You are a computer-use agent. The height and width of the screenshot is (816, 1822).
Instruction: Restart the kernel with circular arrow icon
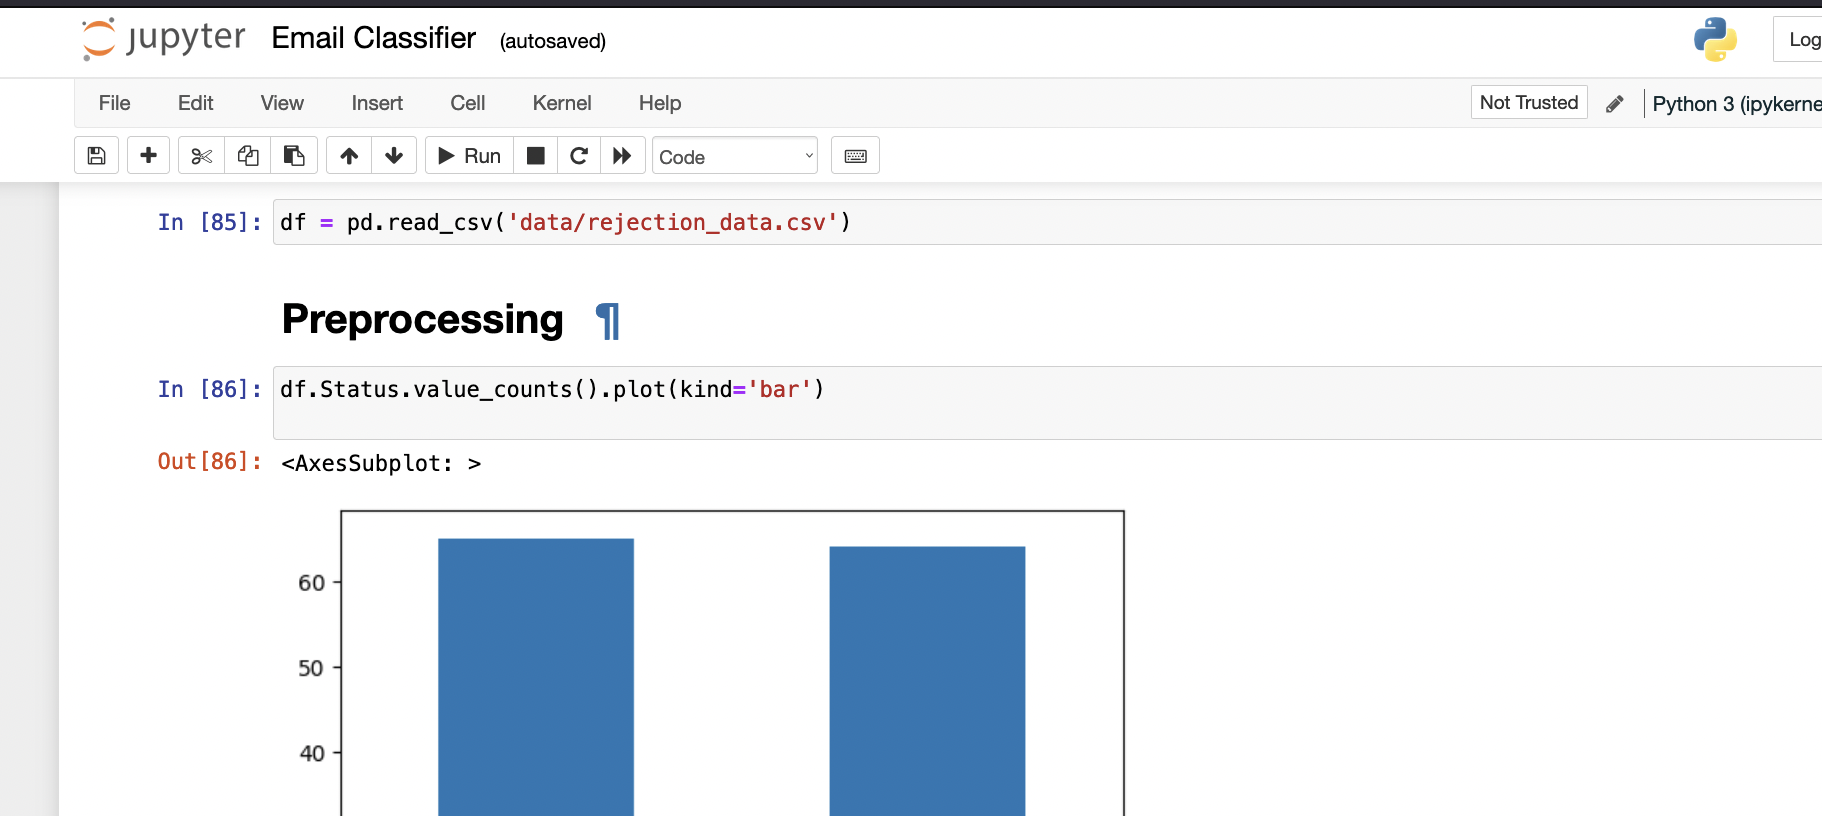point(579,155)
